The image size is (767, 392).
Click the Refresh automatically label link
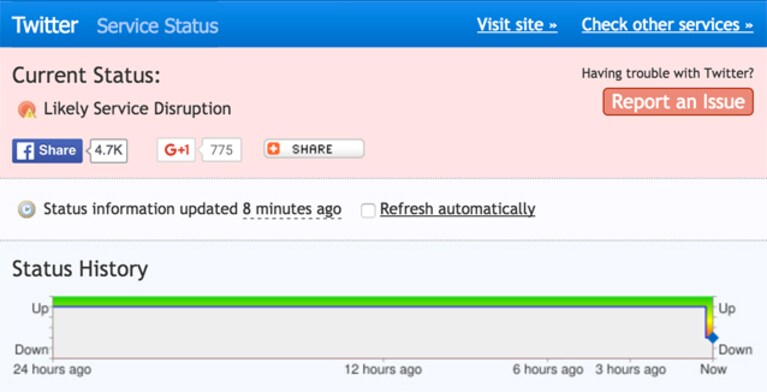tap(457, 209)
